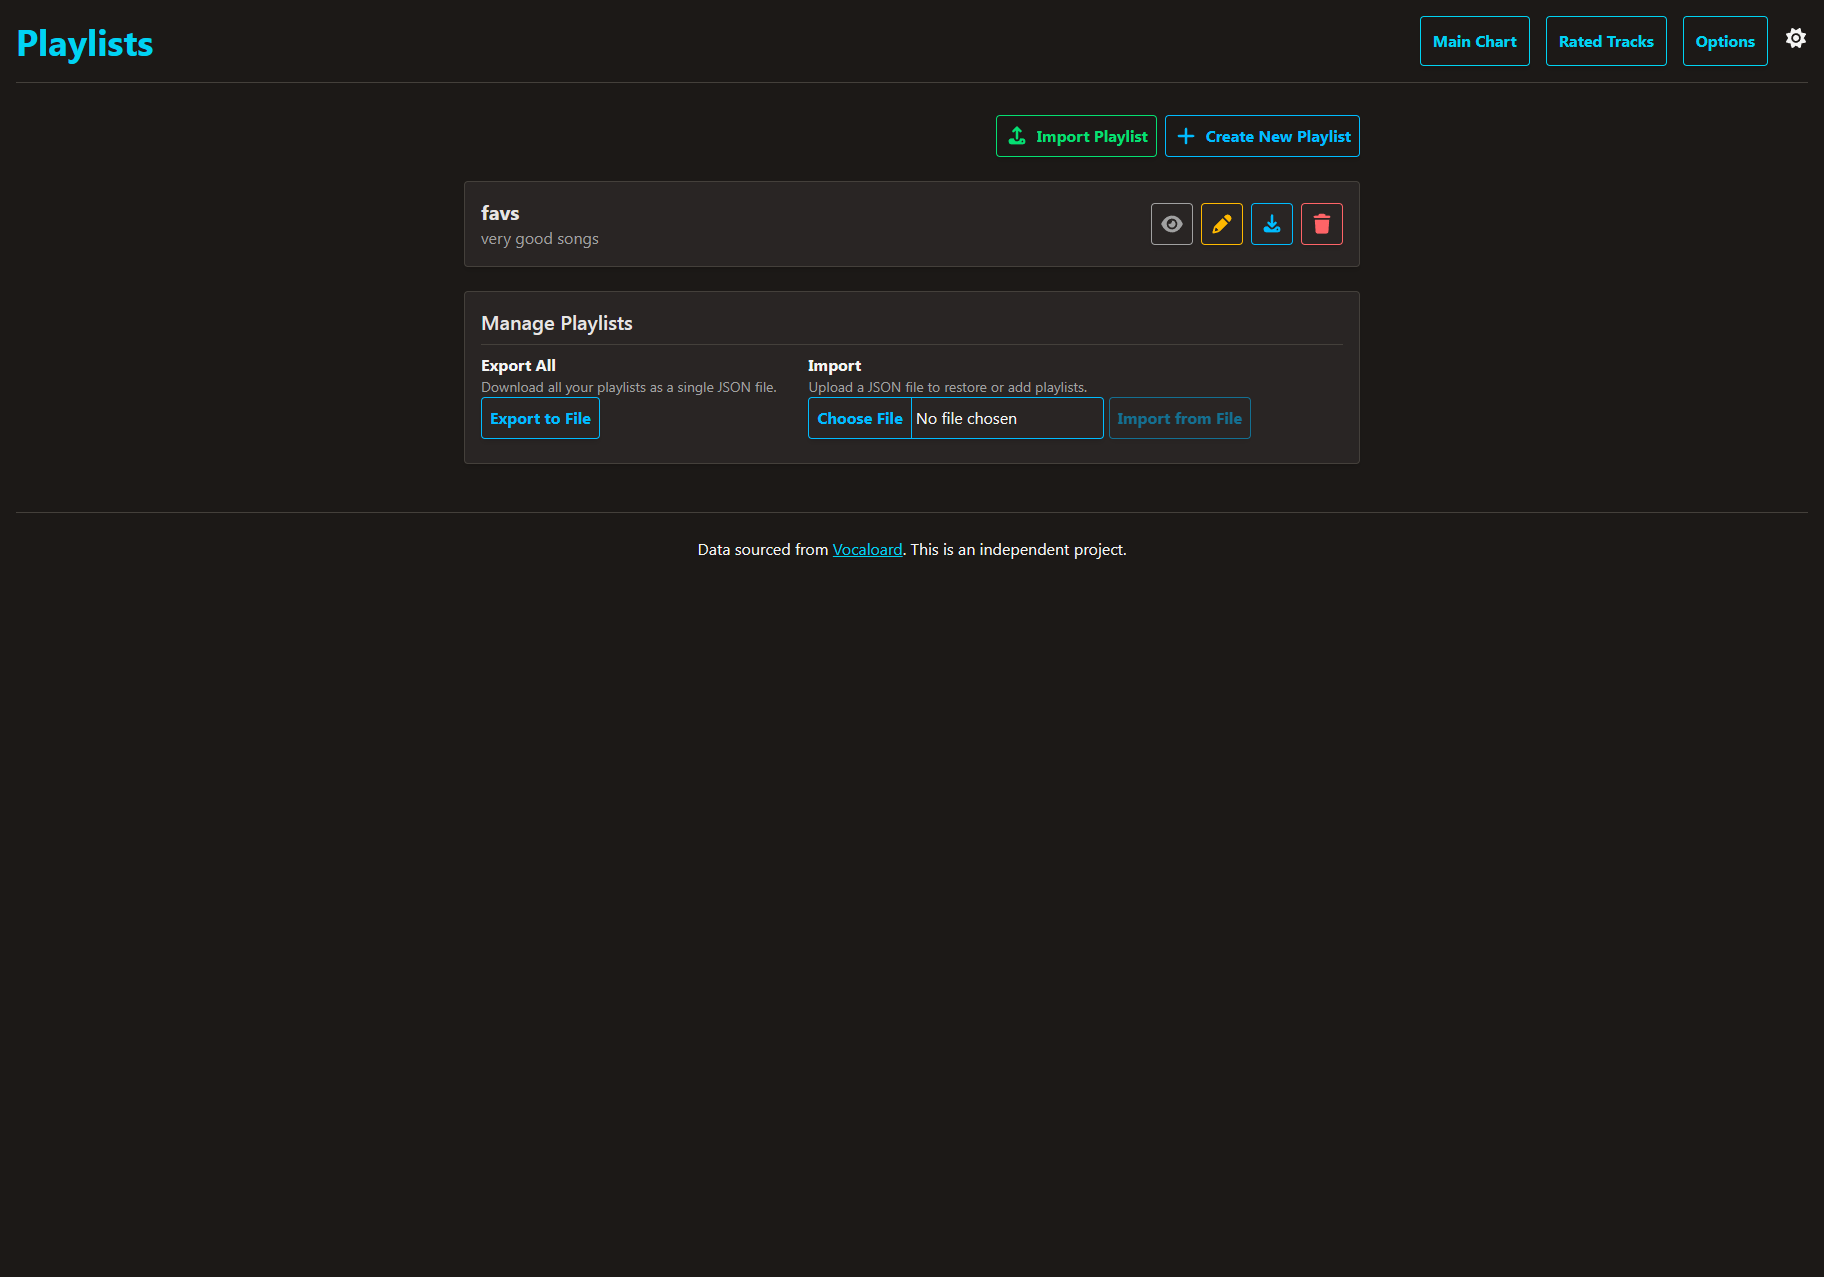Viewport: 1824px width, 1277px height.
Task: View the favs playlist with eye icon
Action: (1172, 224)
